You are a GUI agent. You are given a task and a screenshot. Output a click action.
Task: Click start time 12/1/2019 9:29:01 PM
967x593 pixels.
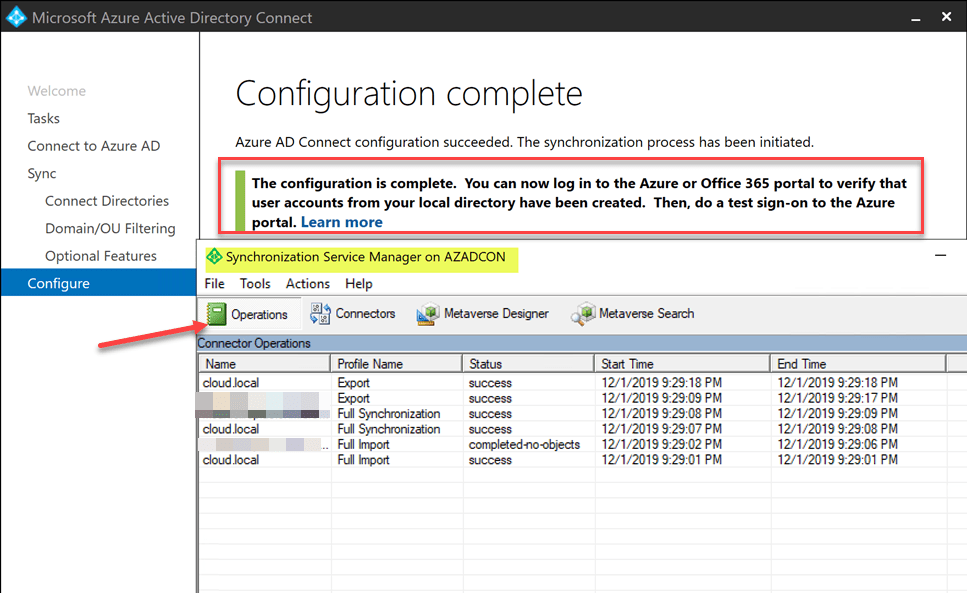662,460
